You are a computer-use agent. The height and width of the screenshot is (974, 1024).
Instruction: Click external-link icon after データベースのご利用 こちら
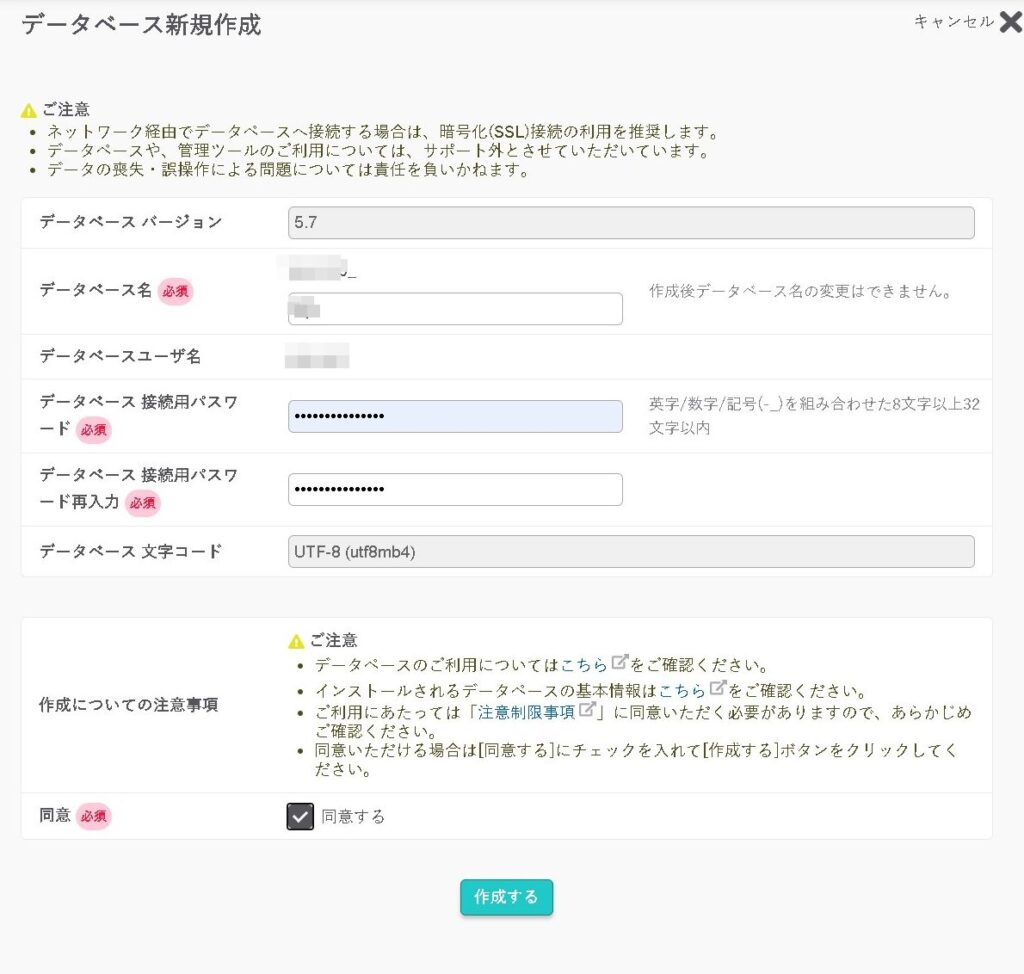coord(620,663)
